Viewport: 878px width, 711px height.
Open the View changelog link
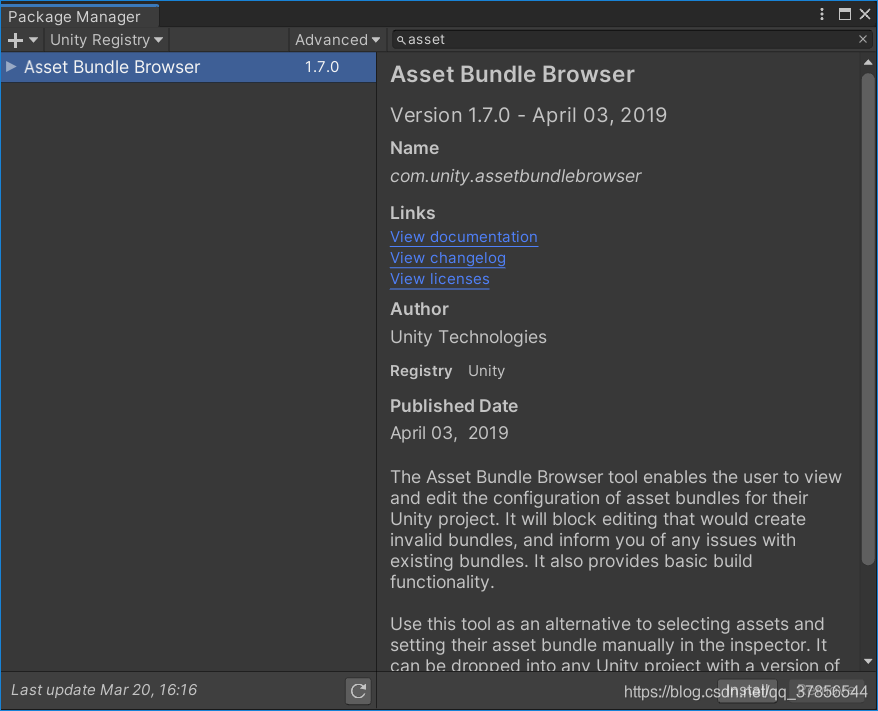pos(448,258)
